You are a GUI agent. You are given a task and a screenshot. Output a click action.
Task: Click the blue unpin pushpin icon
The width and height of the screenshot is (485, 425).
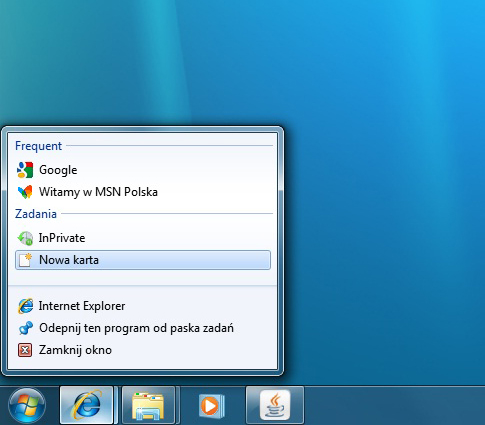(25, 328)
